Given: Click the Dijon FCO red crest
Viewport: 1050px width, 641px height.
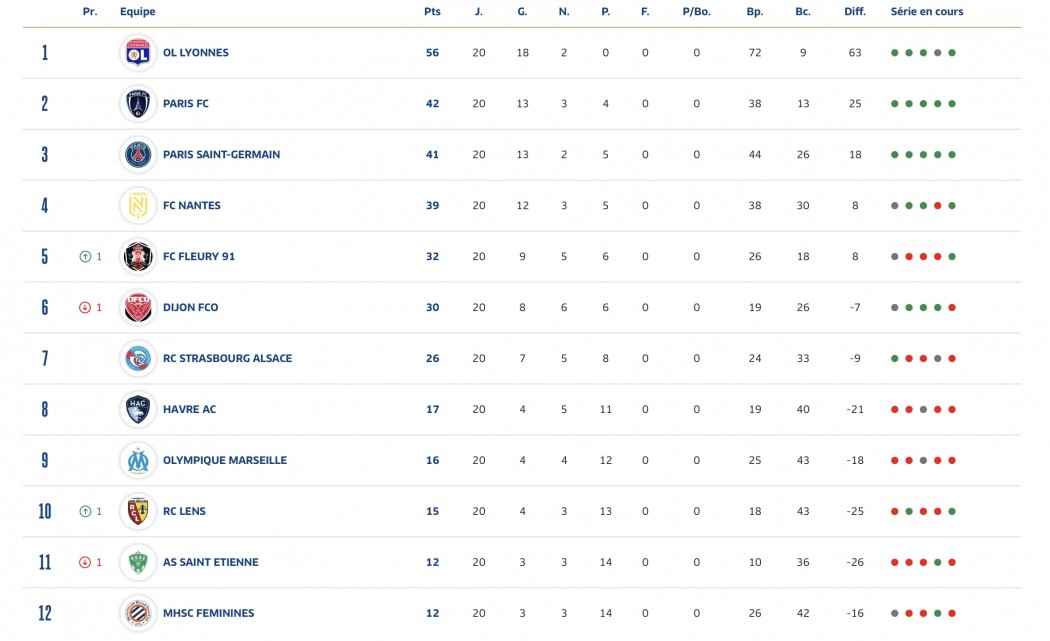Looking at the screenshot, I should pos(138,308).
